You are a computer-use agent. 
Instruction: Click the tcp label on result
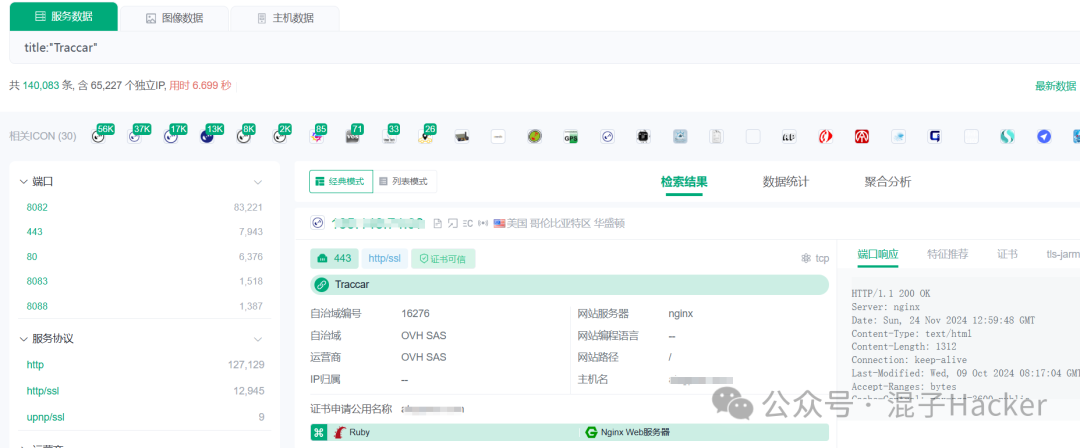point(822,258)
